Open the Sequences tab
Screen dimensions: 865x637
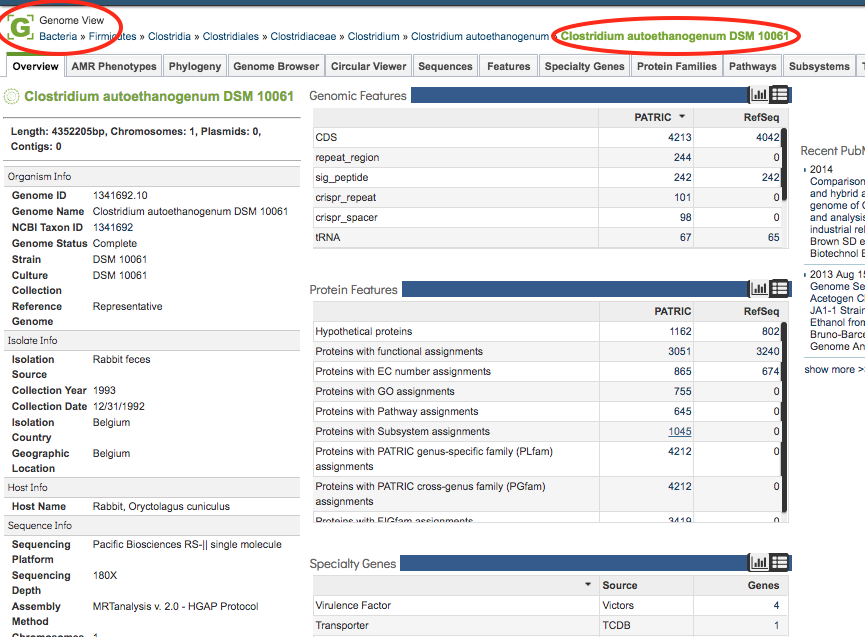445,66
